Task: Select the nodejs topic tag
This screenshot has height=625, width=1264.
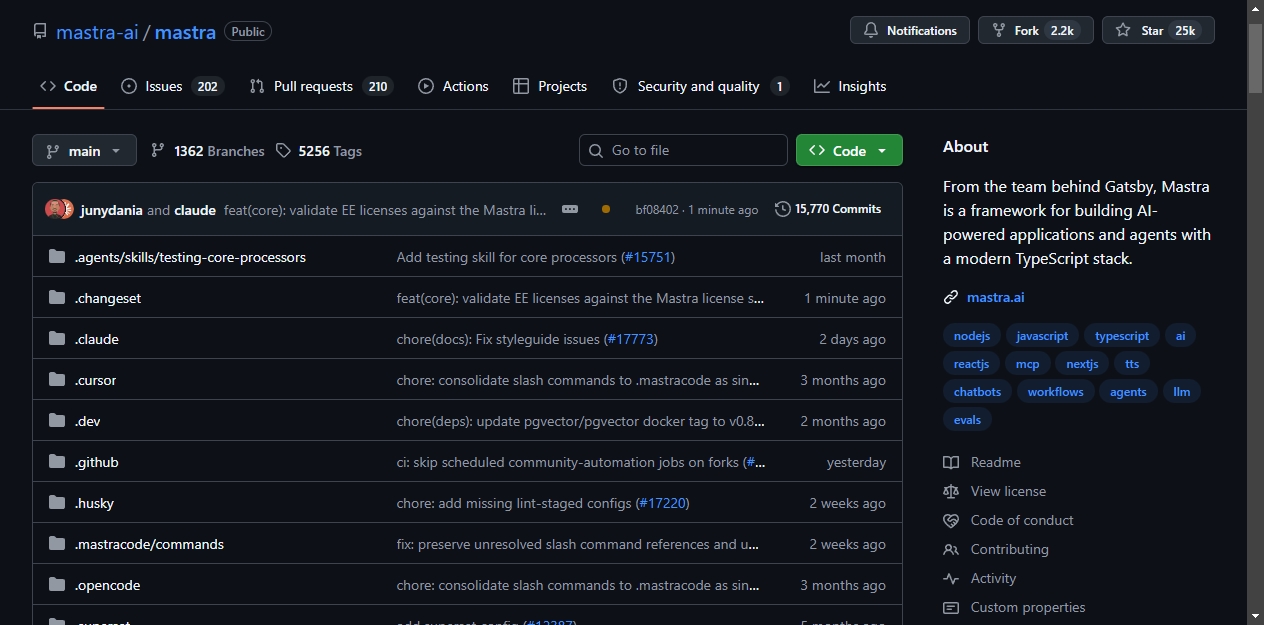Action: click(x=971, y=336)
